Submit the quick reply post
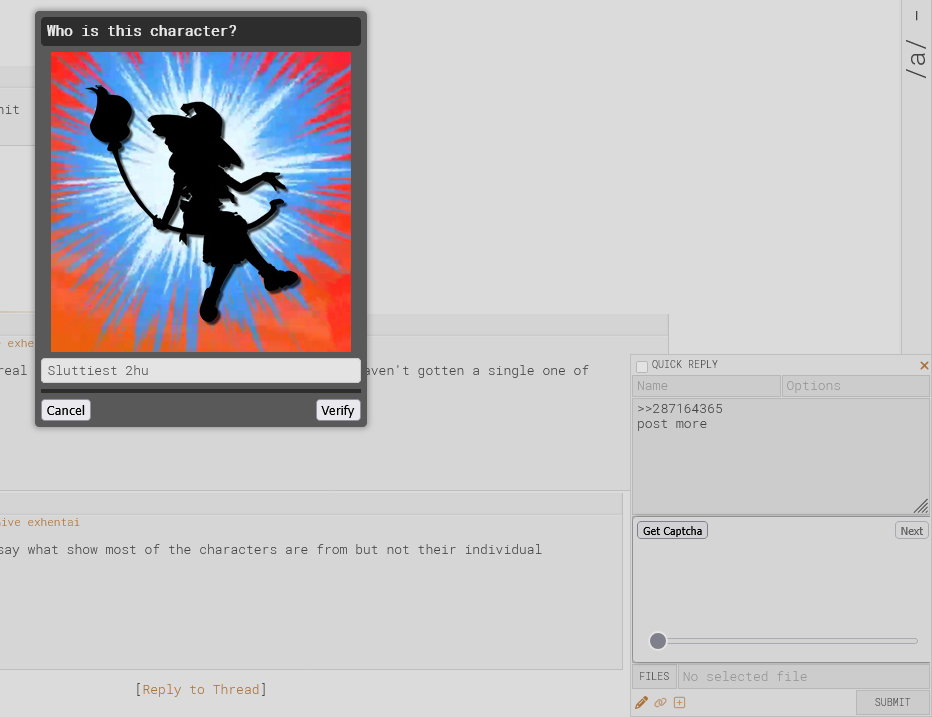The image size is (932, 717). pyautogui.click(x=892, y=703)
